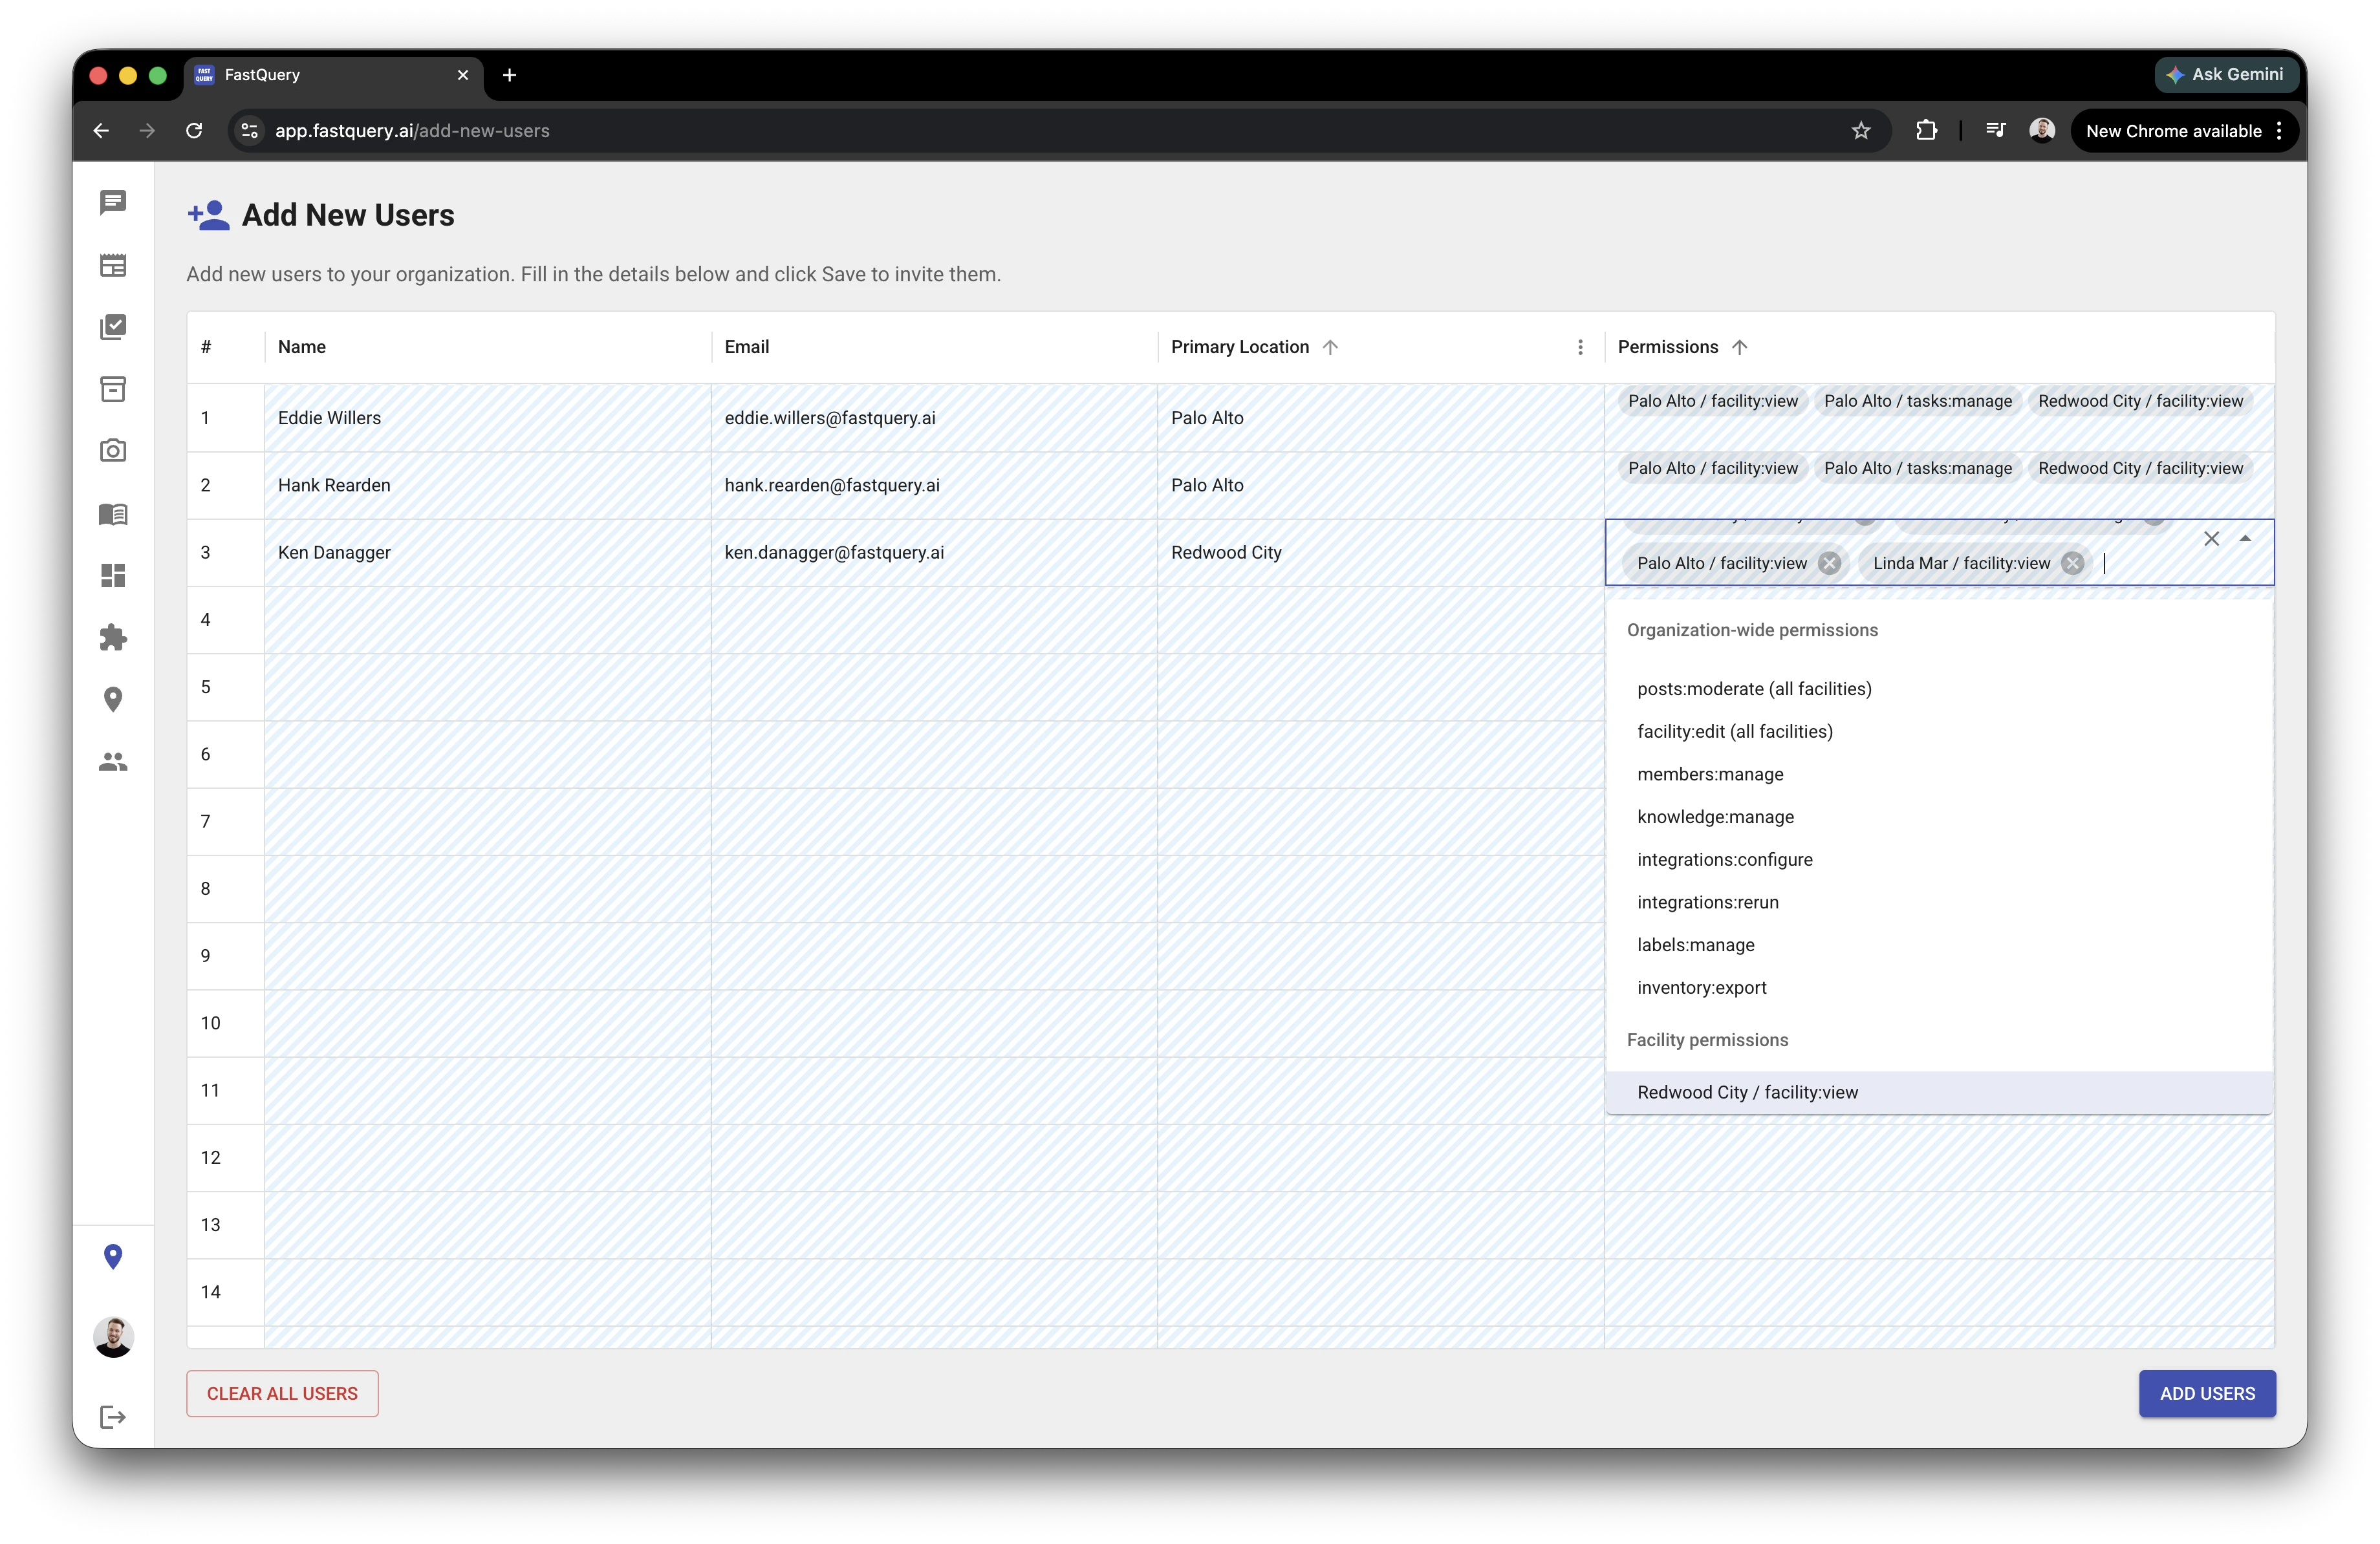The image size is (2380, 1544).
Task: Select posts:moderate (all facilities) option
Action: point(1938,689)
